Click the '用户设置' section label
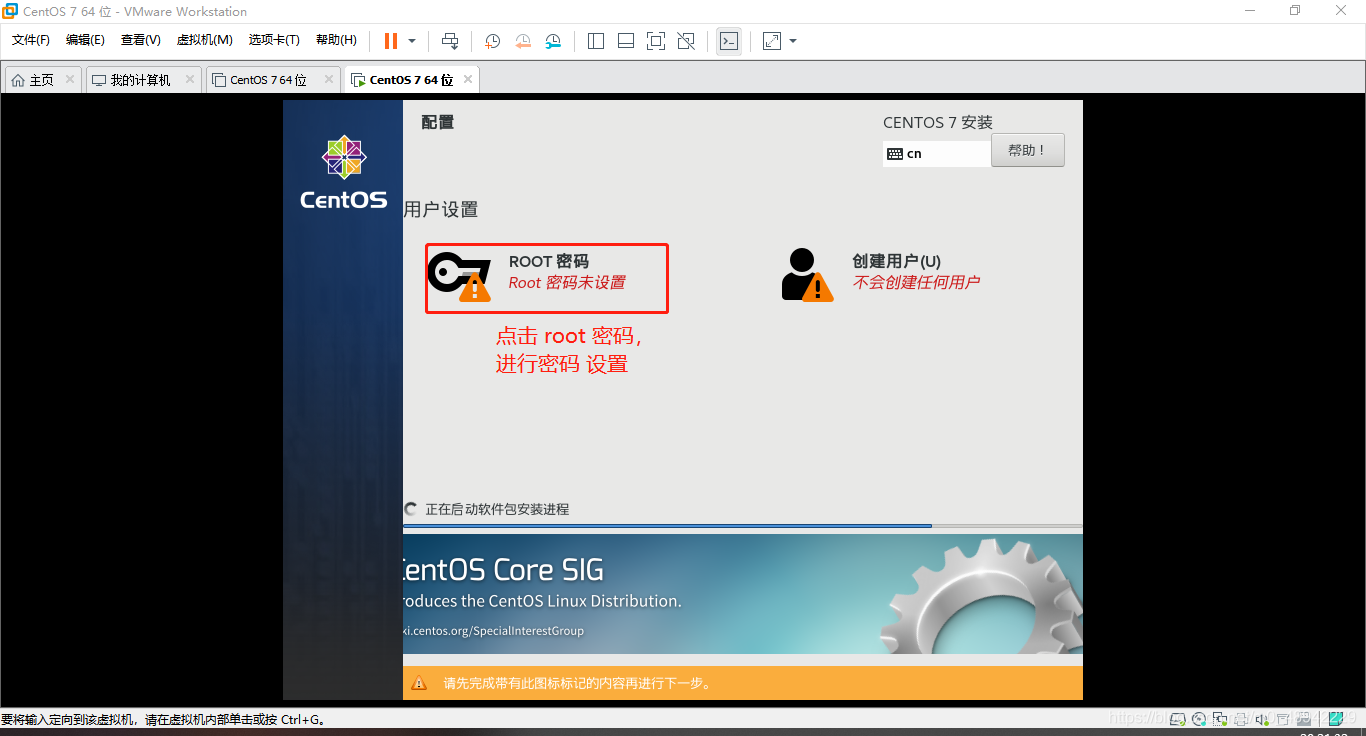 [441, 209]
